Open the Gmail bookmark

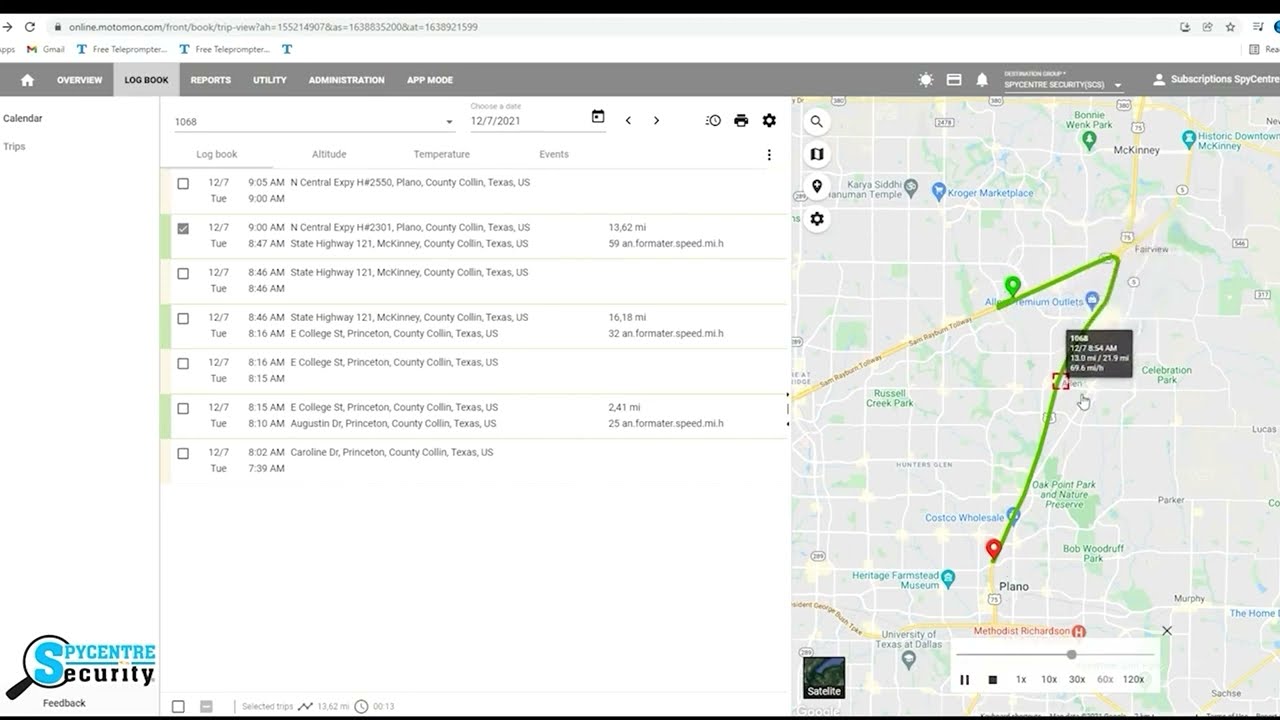coord(46,49)
